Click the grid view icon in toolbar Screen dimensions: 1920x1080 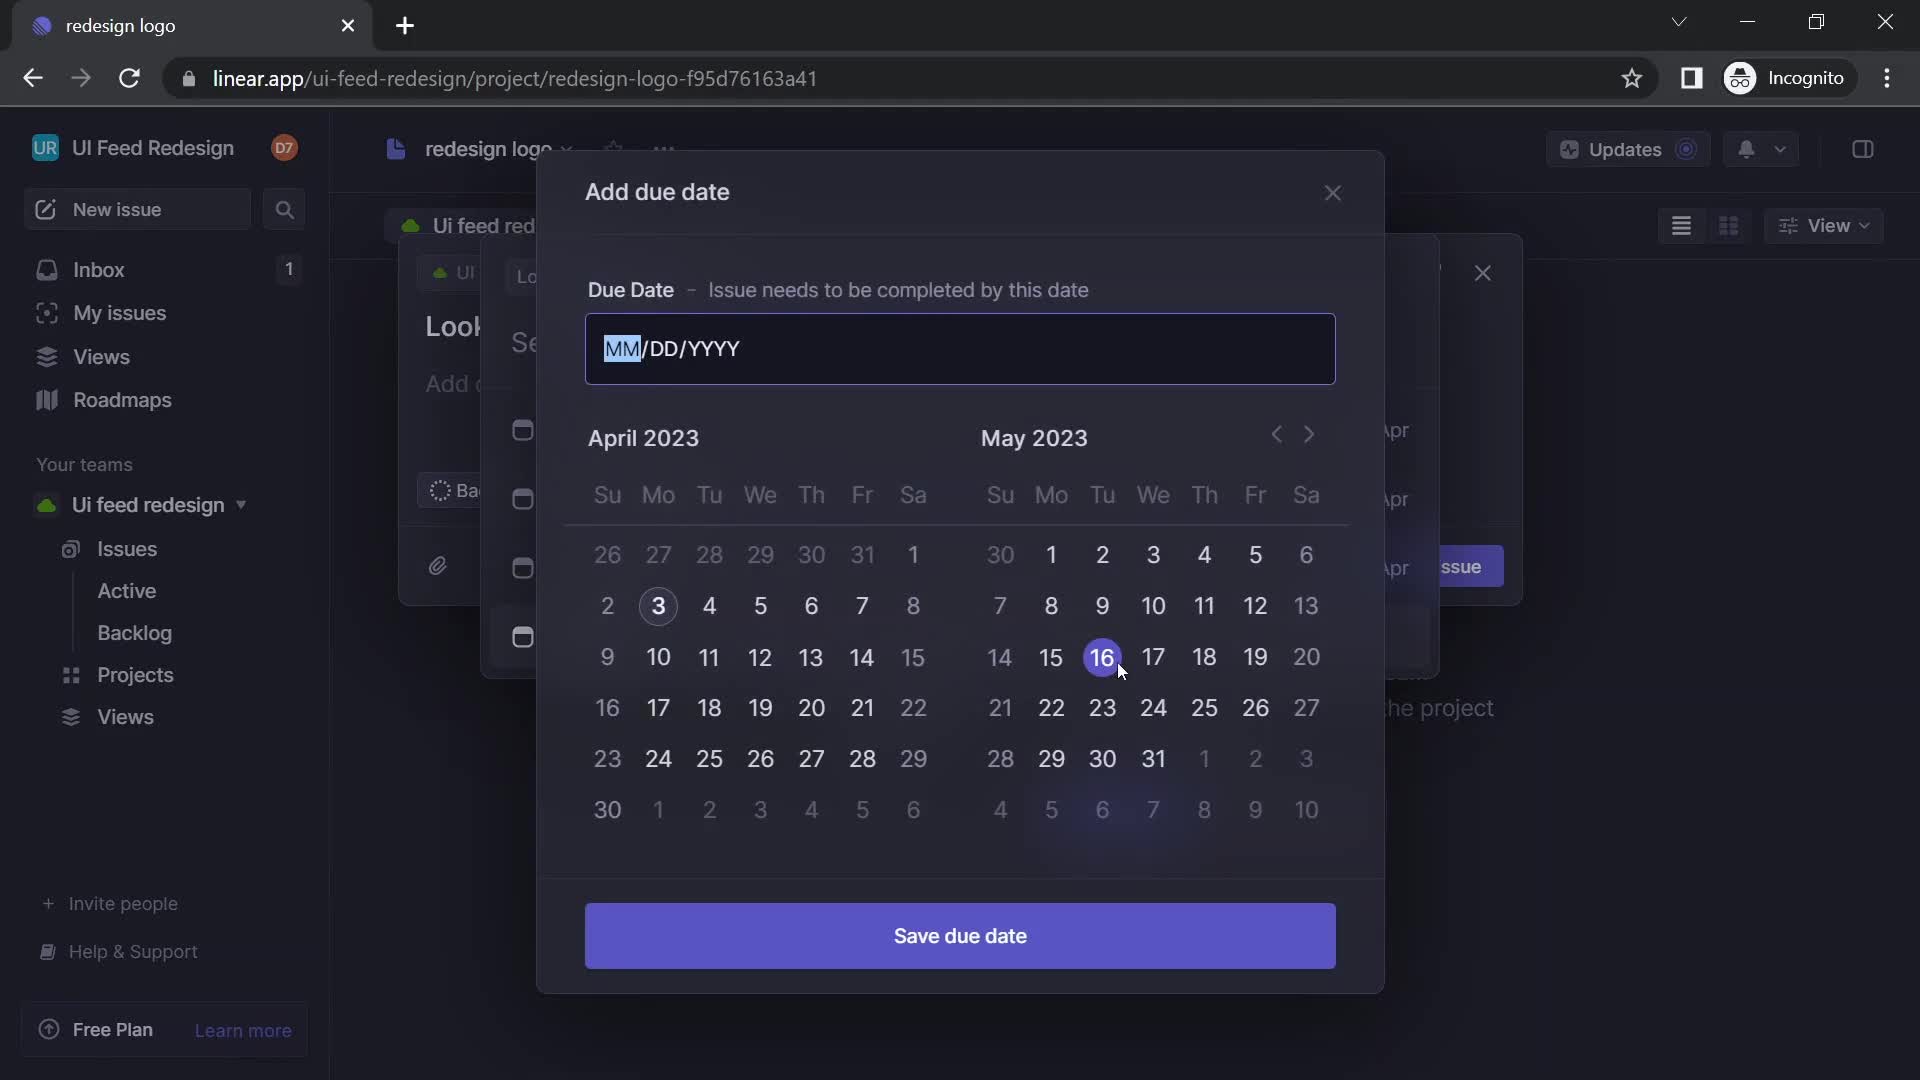click(x=1727, y=224)
